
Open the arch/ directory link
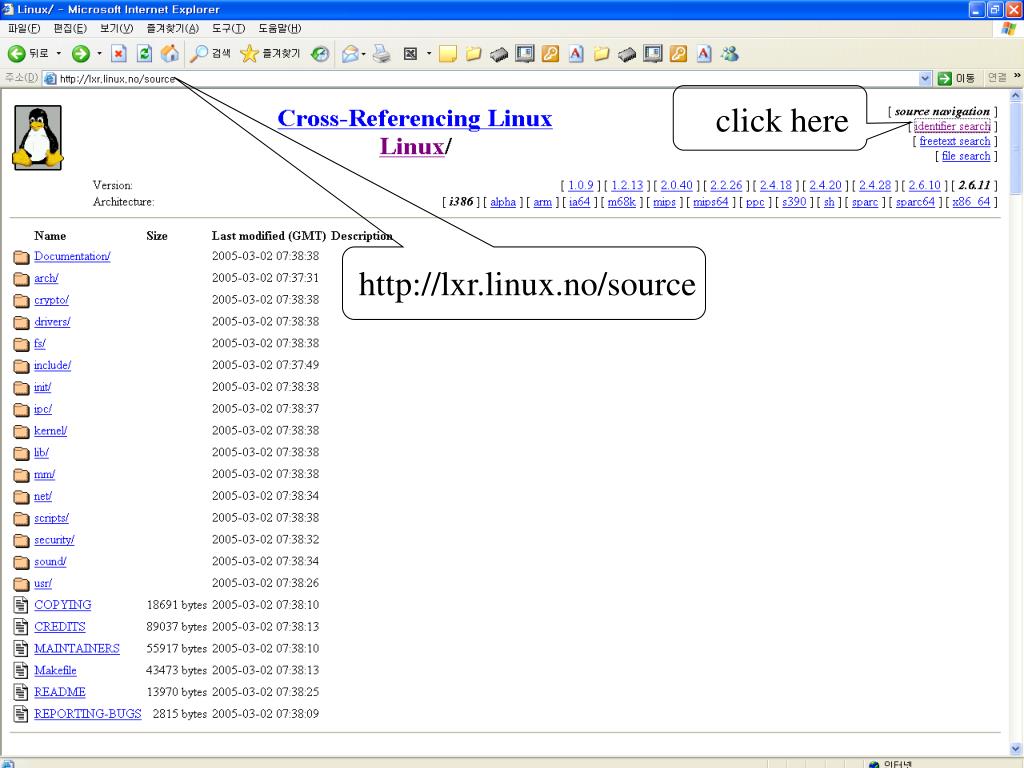pos(46,278)
